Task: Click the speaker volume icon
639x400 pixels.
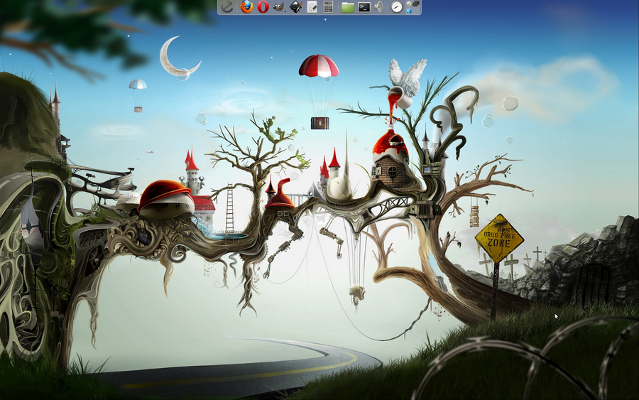Action: point(379,7)
